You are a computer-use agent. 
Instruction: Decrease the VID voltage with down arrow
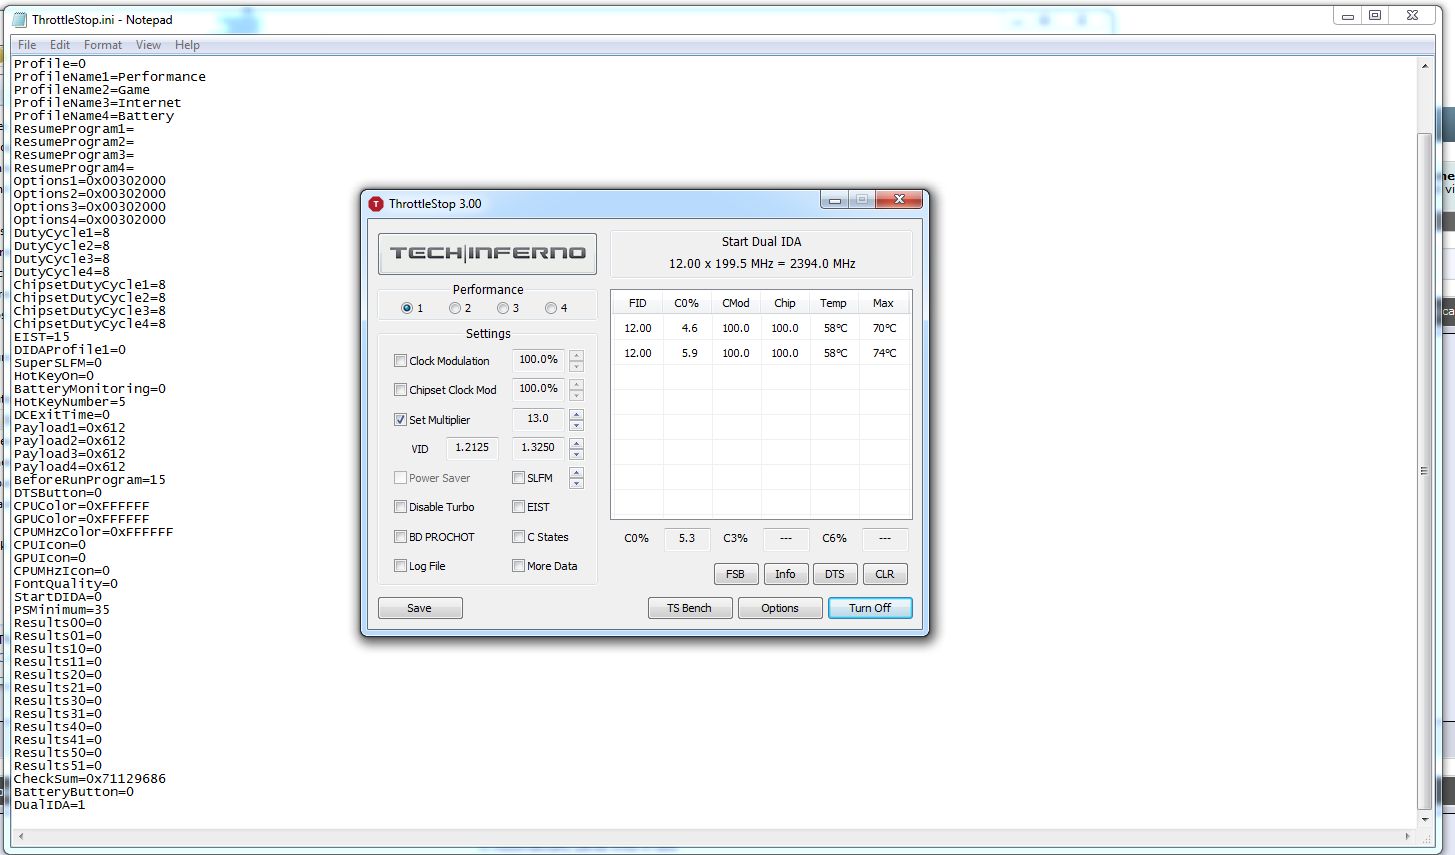pos(576,455)
